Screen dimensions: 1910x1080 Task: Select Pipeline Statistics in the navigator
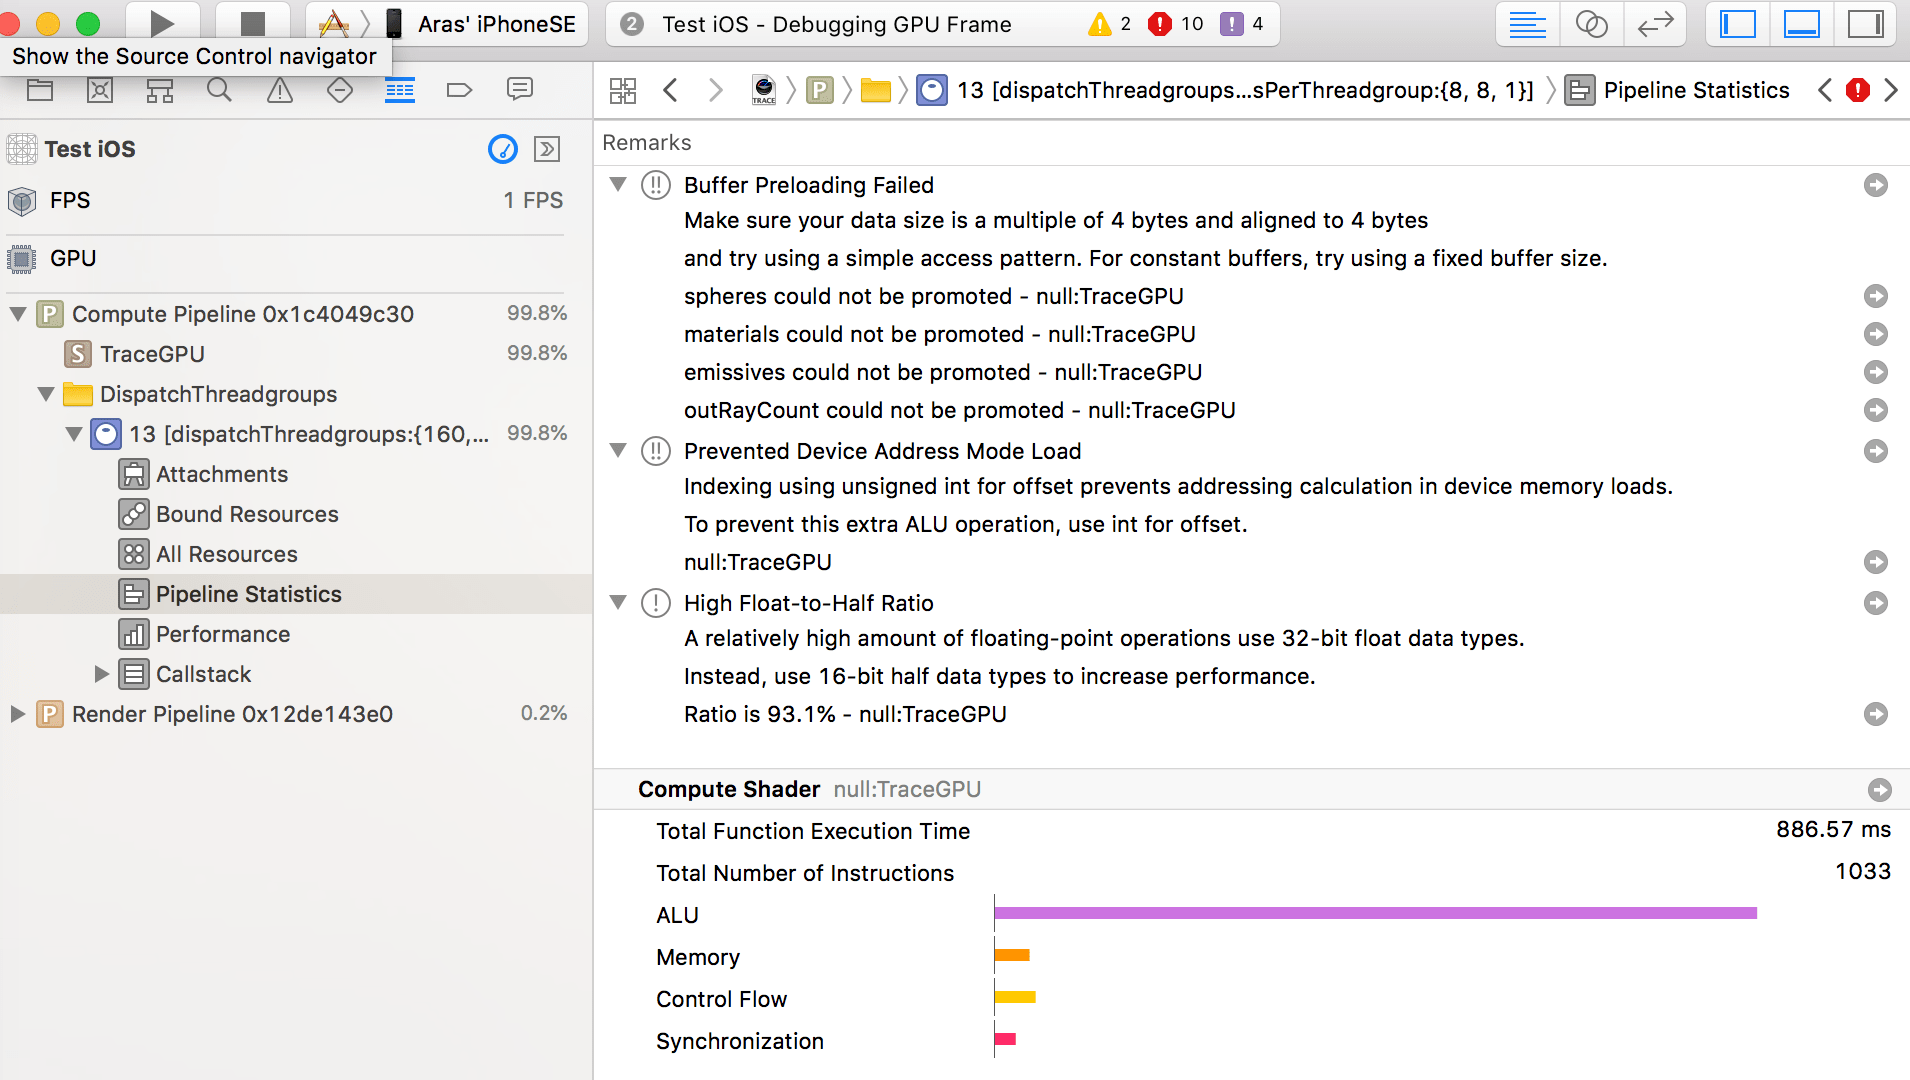[296, 594]
